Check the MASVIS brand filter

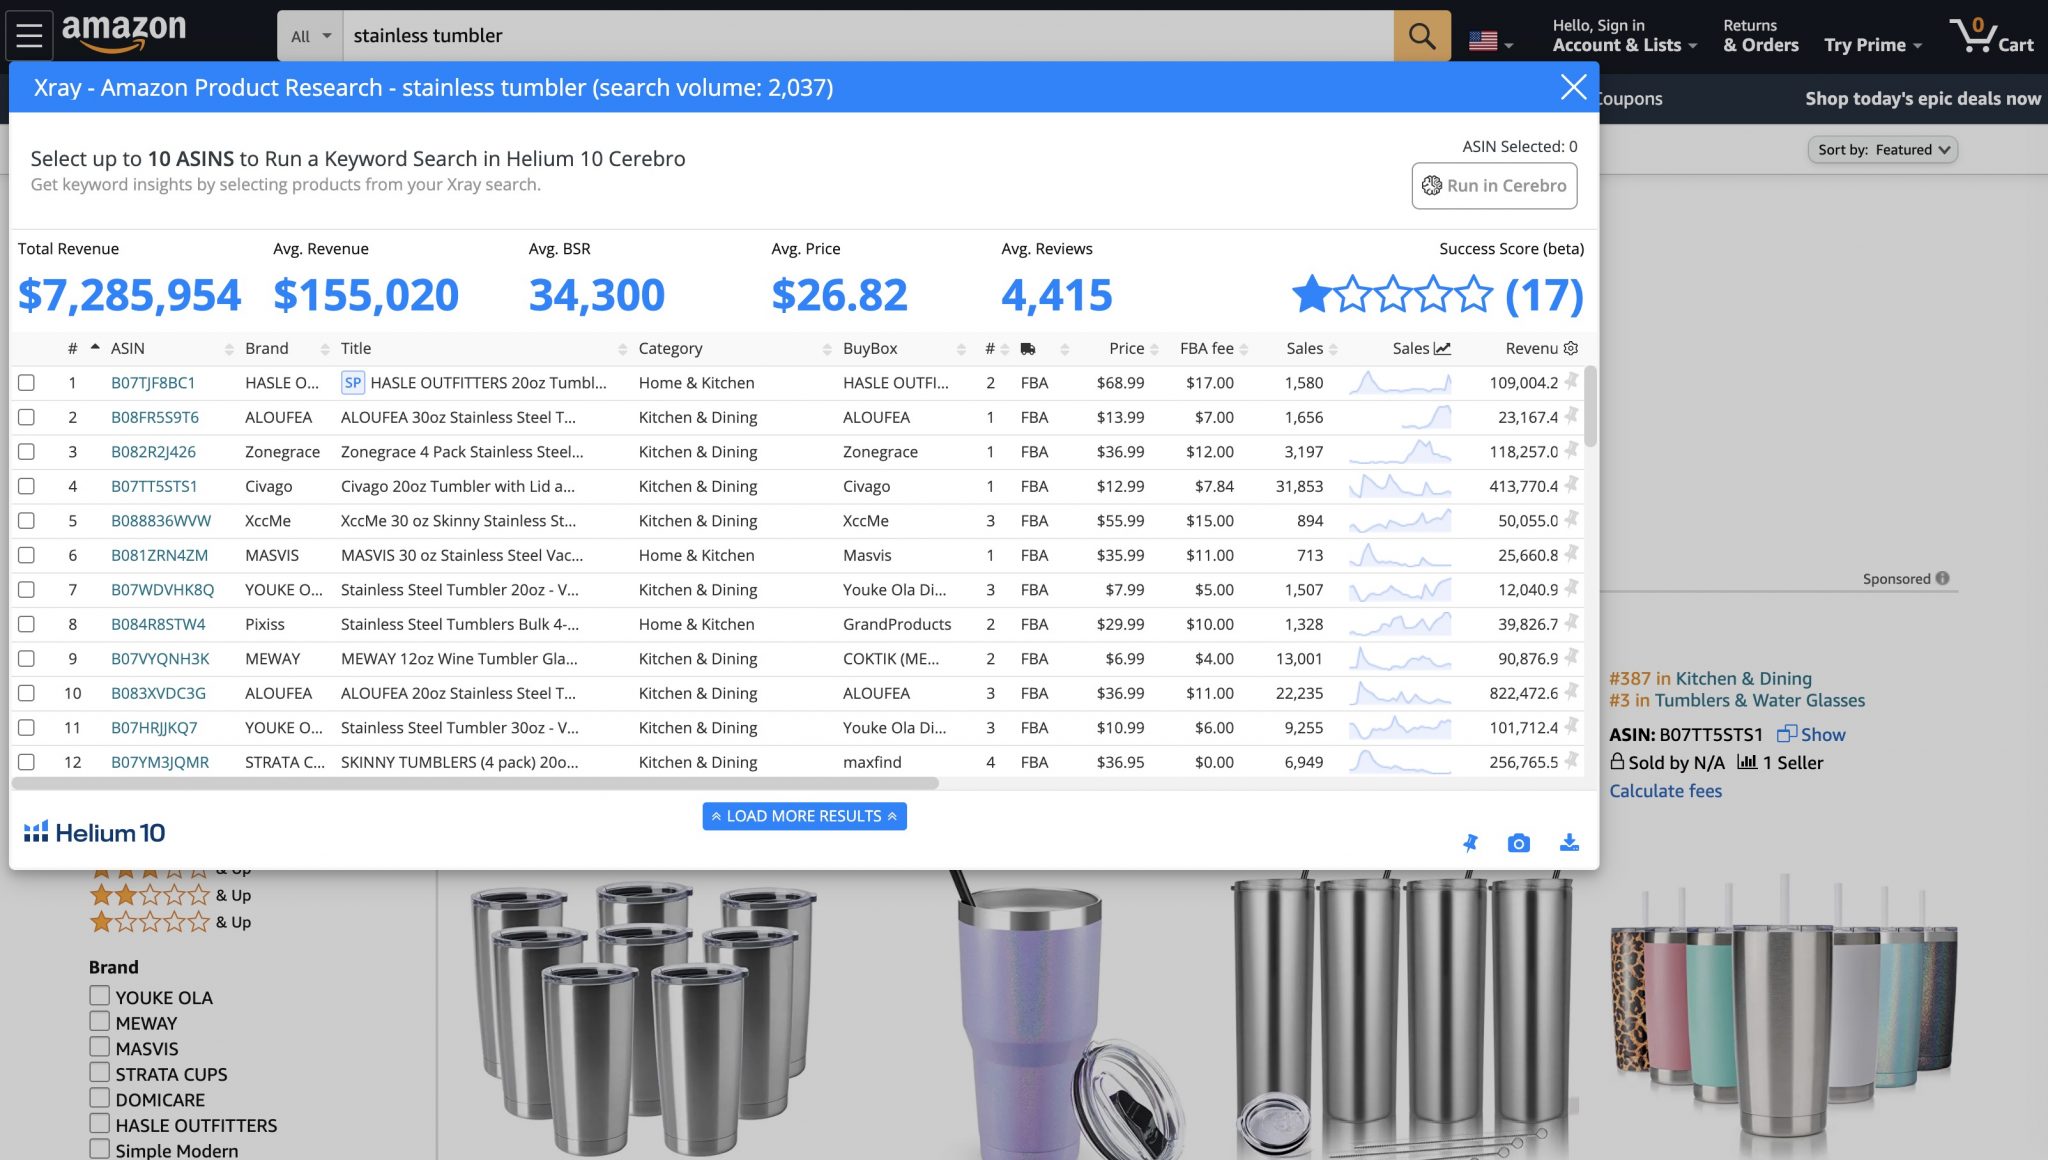(x=99, y=1046)
